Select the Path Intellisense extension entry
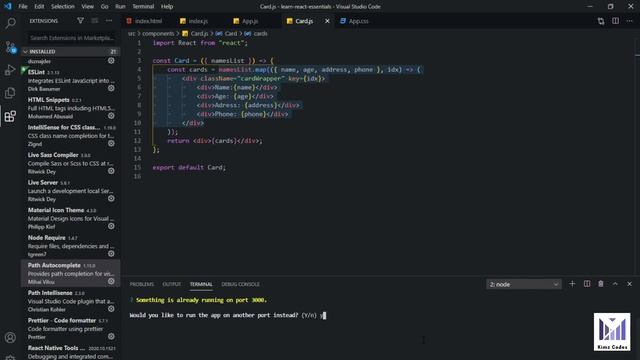 70,301
